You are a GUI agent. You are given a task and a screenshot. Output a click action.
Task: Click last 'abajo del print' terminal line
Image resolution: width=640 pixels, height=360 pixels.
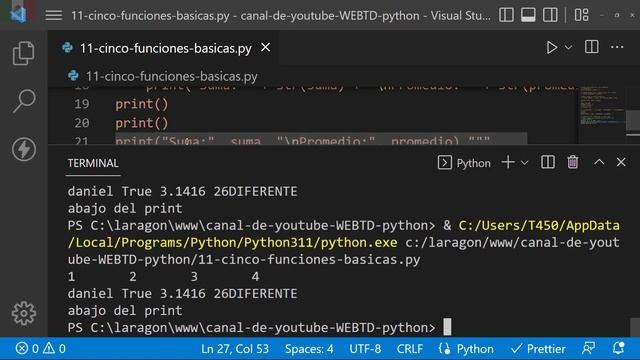coord(125,311)
